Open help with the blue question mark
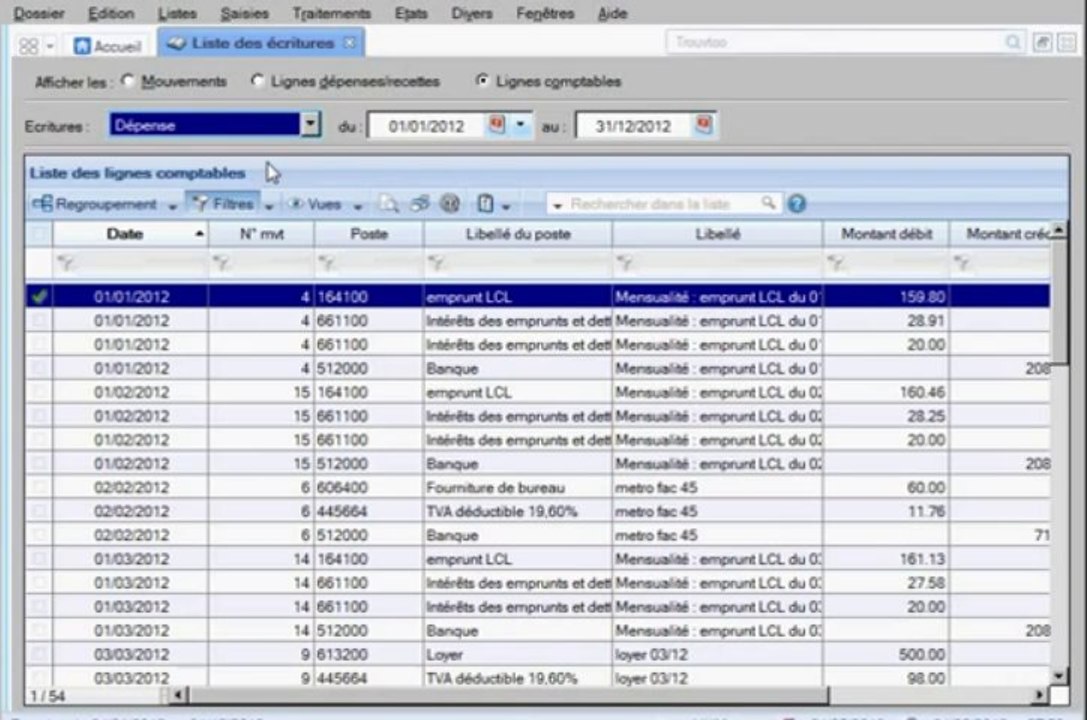The image size is (1087, 720). [x=797, y=204]
